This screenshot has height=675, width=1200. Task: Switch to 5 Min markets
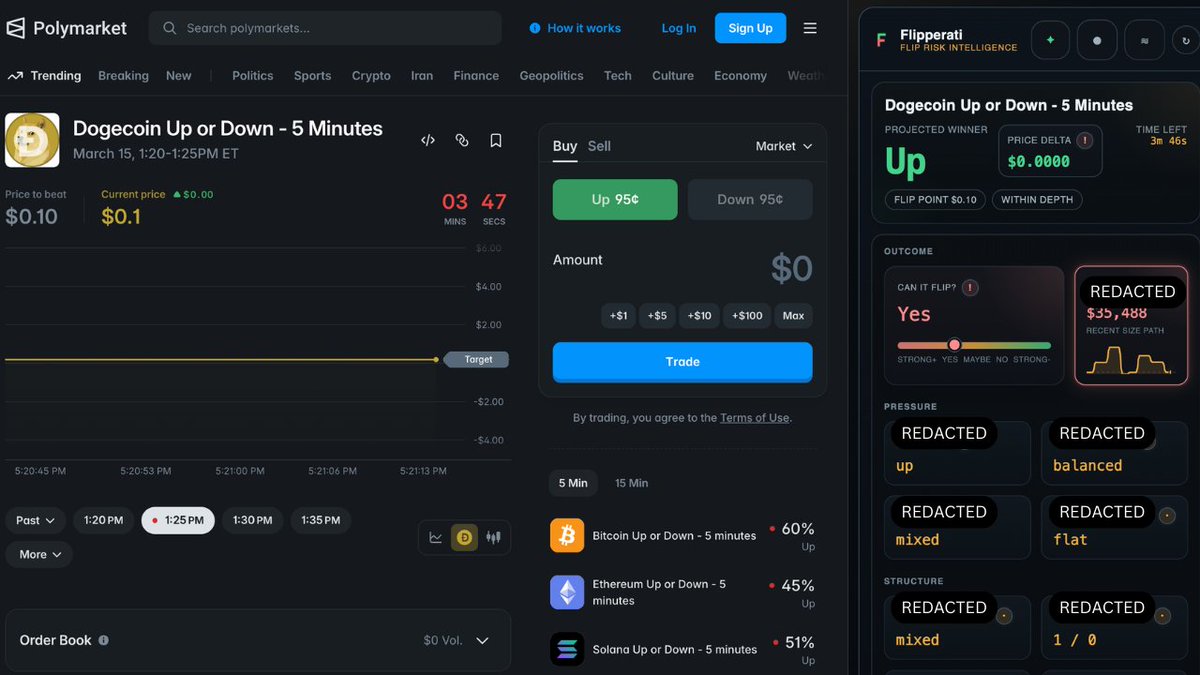click(x=573, y=483)
